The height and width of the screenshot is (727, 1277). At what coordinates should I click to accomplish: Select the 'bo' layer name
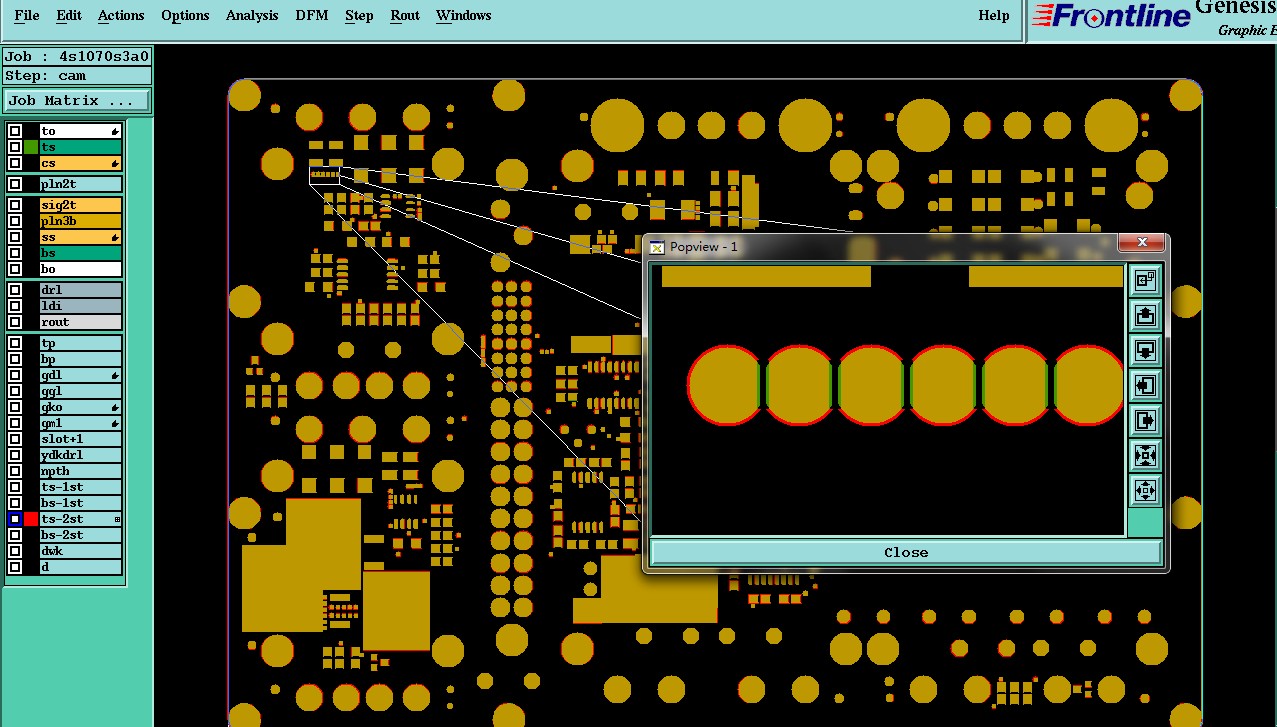tap(80, 269)
